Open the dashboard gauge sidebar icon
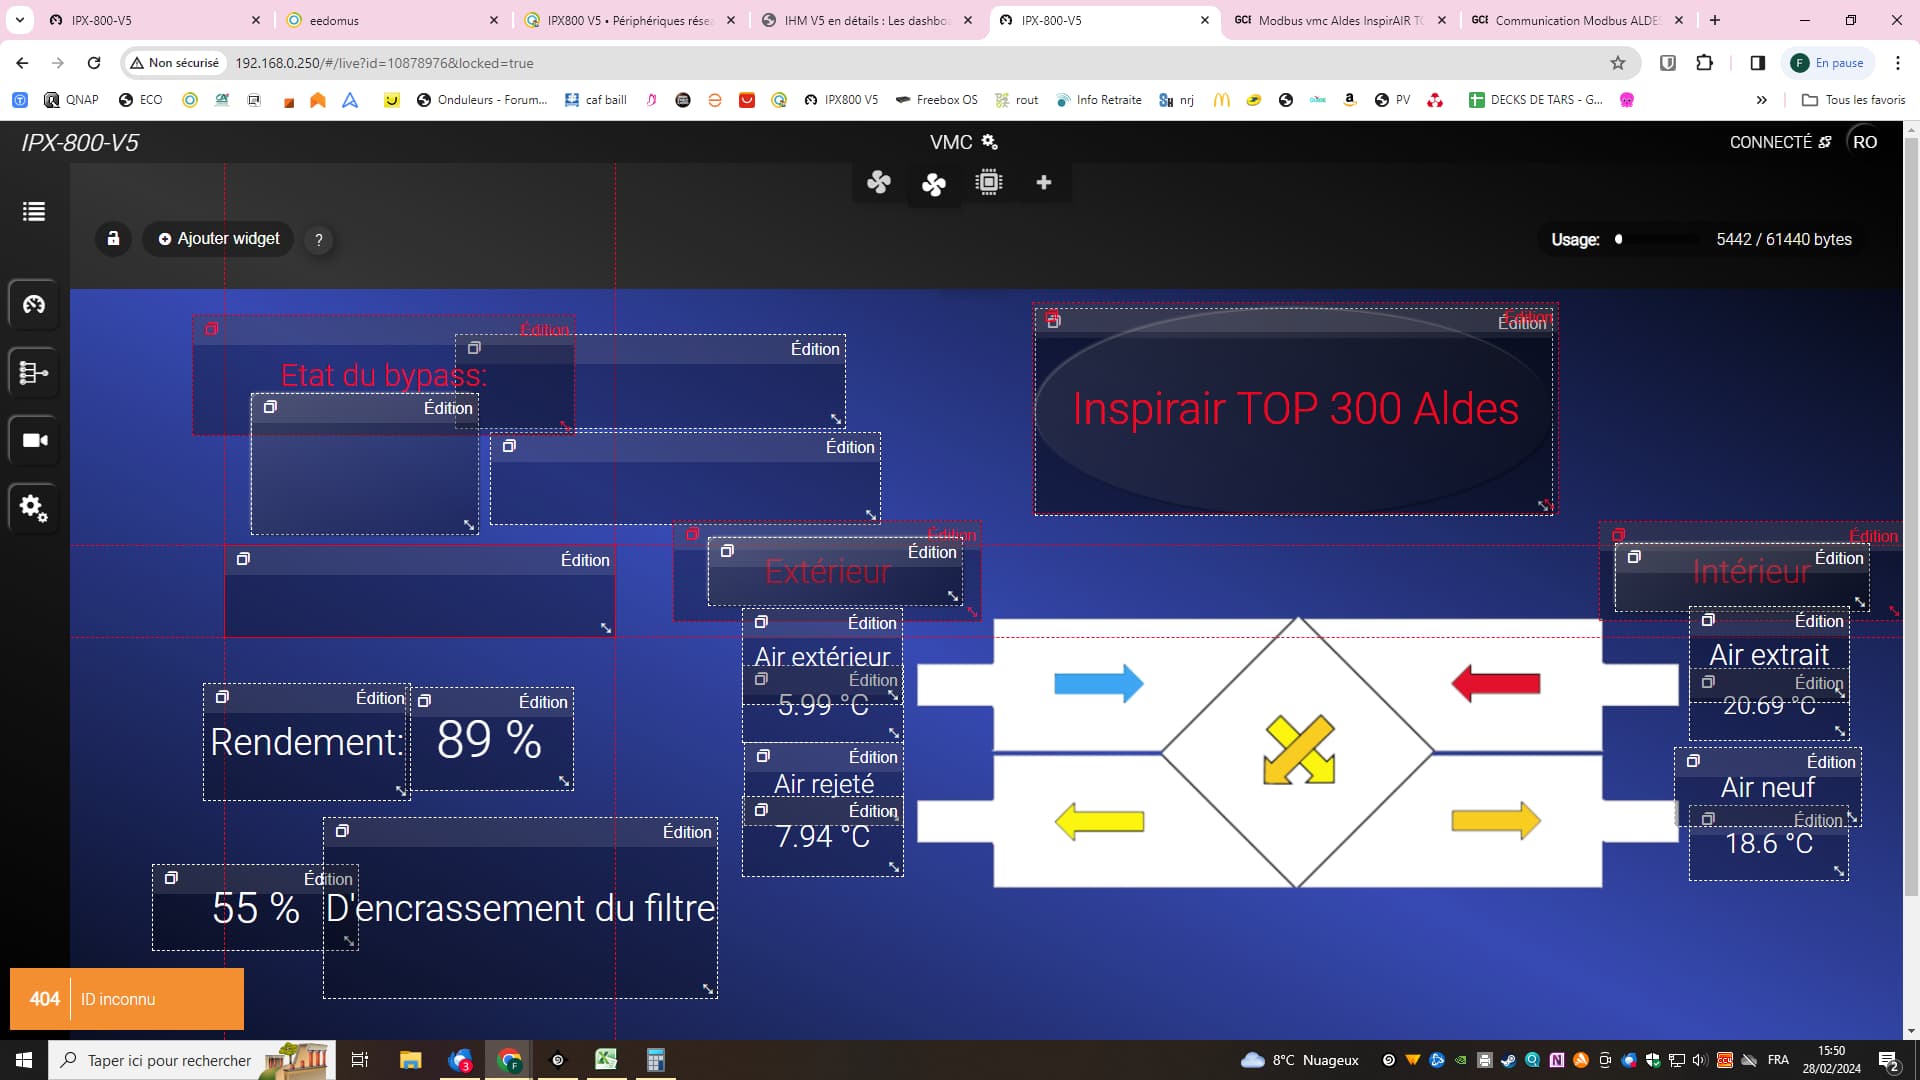The image size is (1920, 1080). [x=34, y=304]
